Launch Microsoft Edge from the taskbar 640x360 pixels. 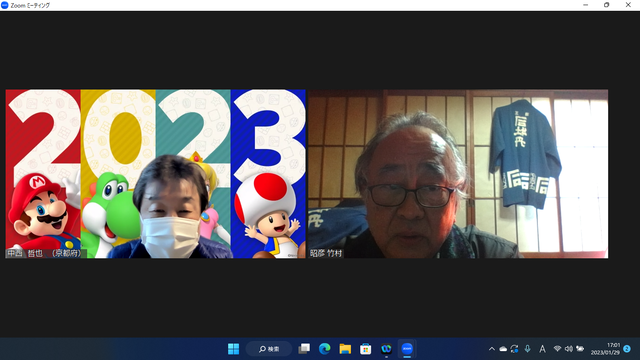[324, 349]
